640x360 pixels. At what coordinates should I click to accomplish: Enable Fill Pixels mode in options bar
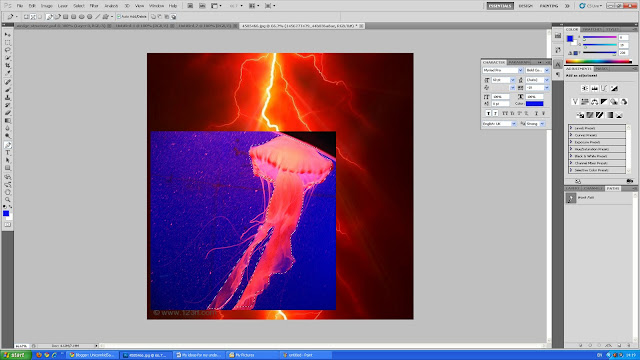(40, 17)
